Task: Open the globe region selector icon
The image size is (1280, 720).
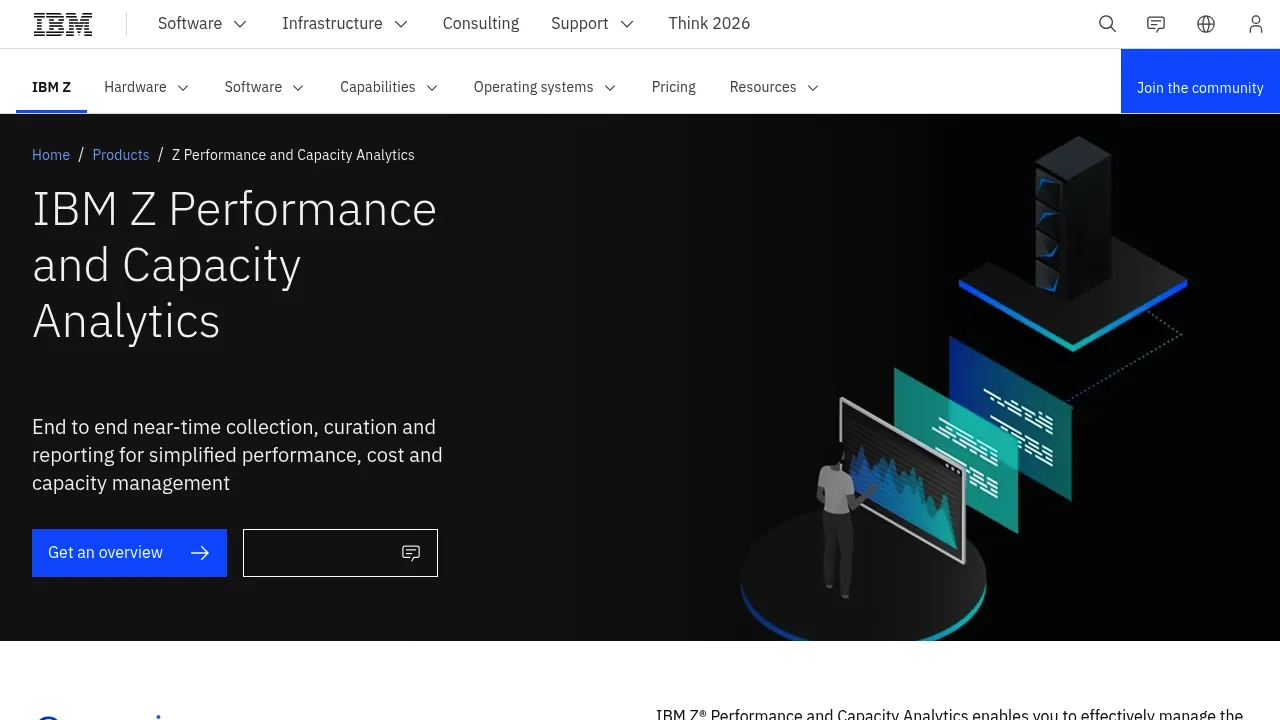Action: pos(1206,24)
